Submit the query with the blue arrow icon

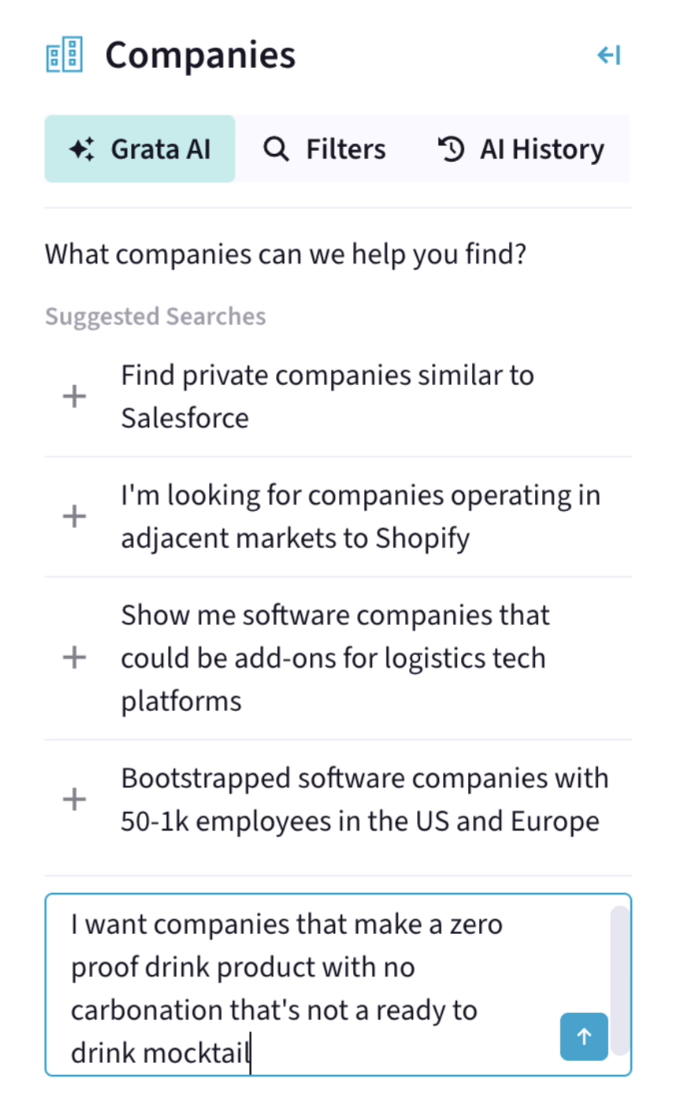[583, 1037]
